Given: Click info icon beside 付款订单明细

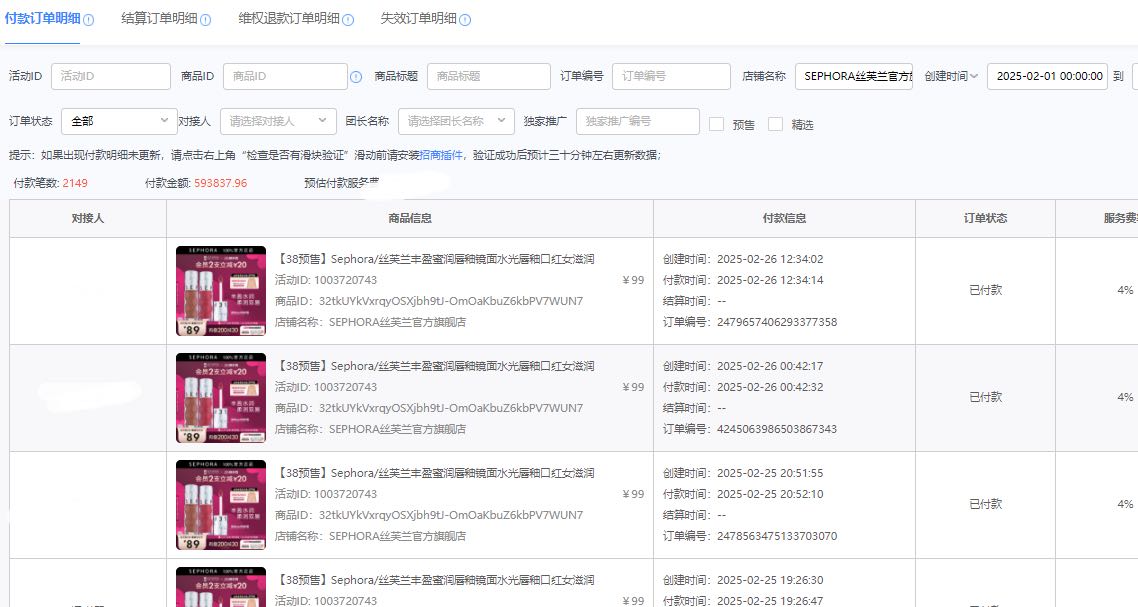Looking at the screenshot, I should [x=89, y=20].
